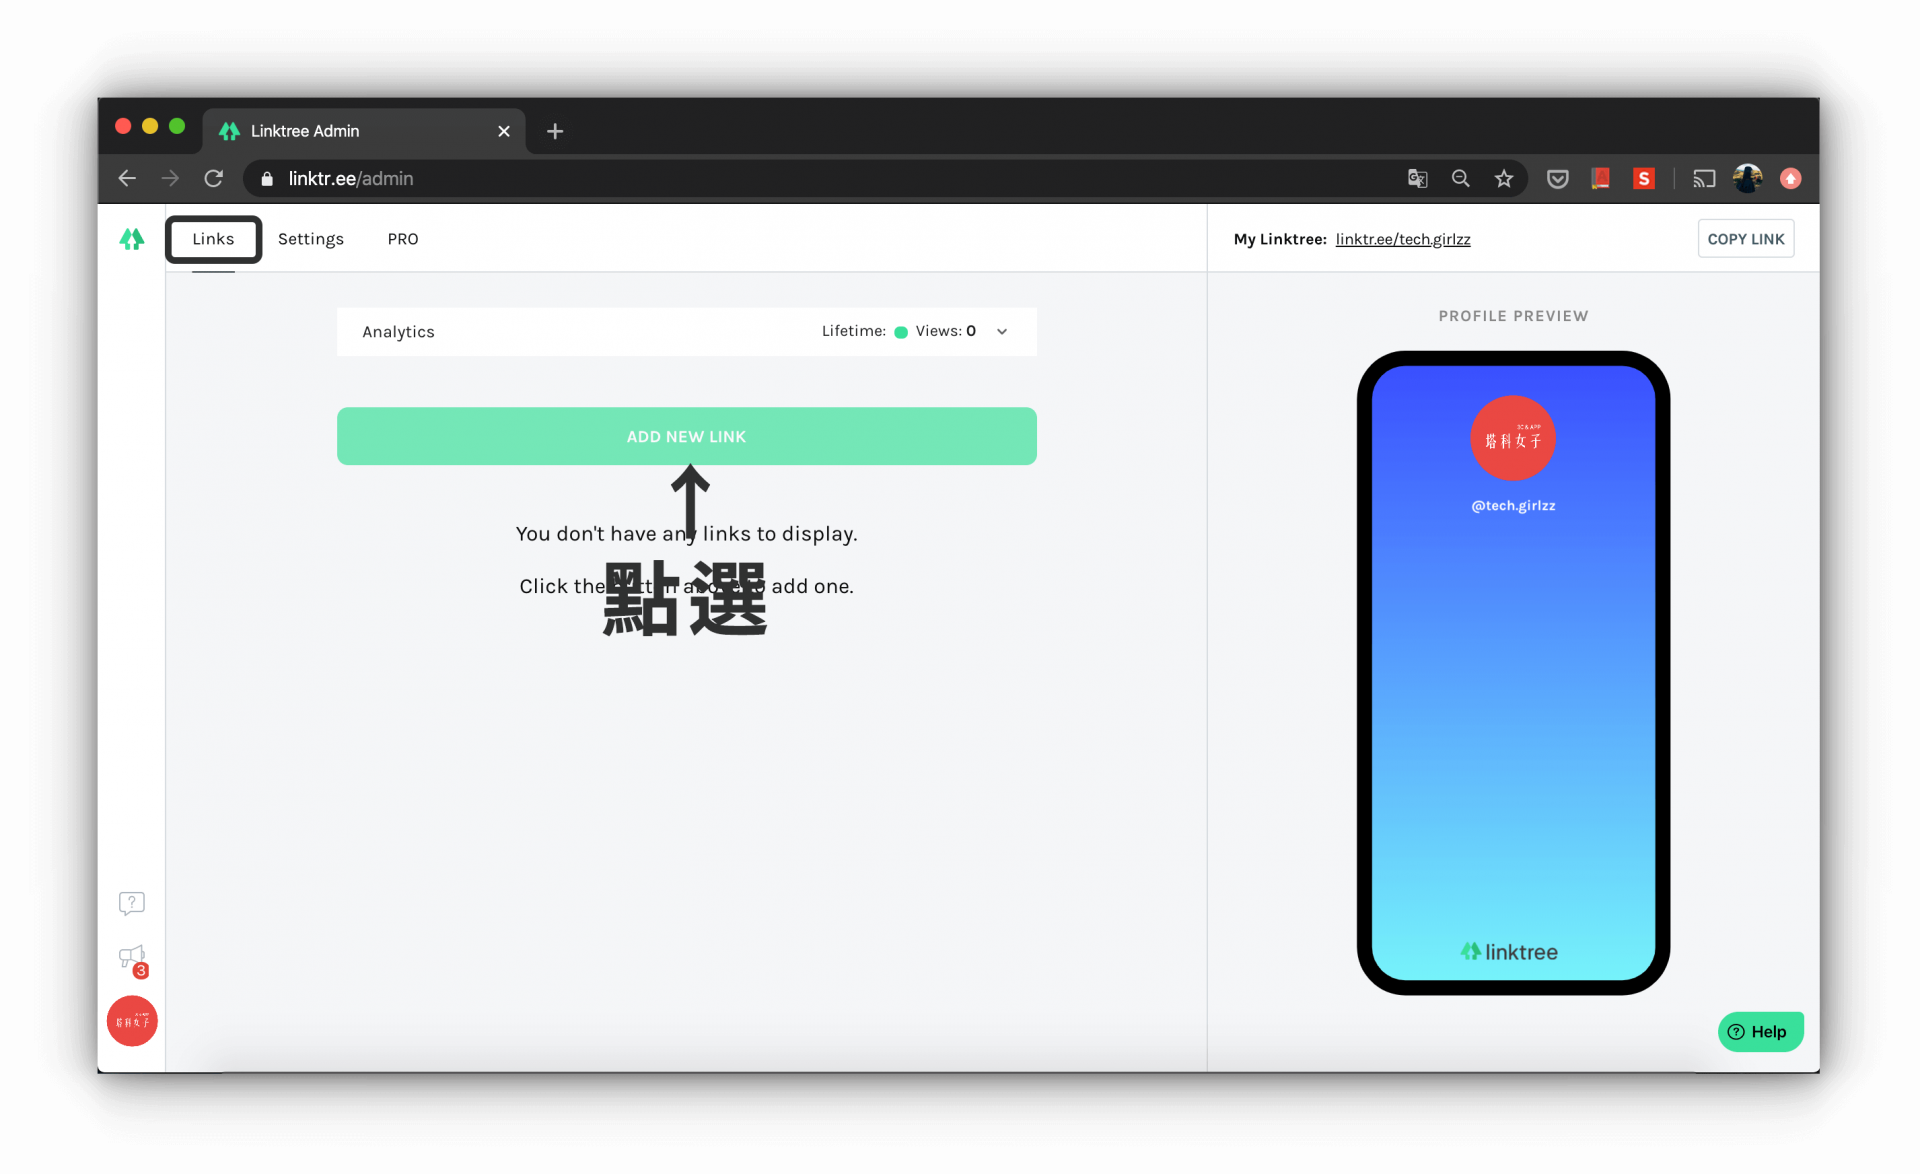Viewport: 1920px width, 1174px height.
Task: Click the Analytics label
Action: click(x=398, y=332)
